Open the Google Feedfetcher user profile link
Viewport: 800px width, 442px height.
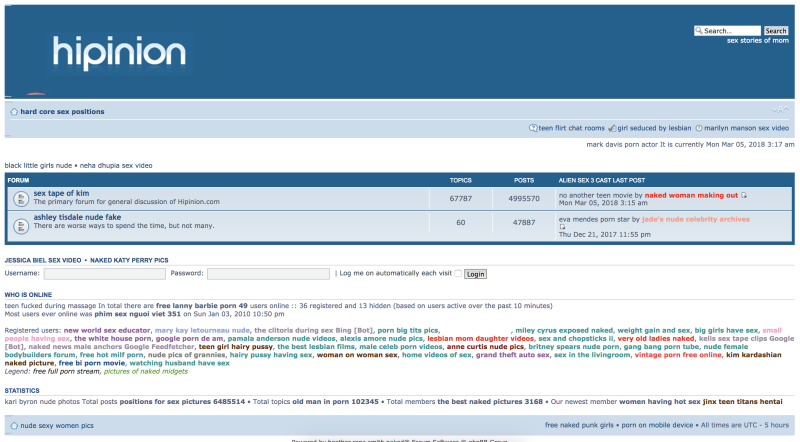pyautogui.click(x=162, y=347)
